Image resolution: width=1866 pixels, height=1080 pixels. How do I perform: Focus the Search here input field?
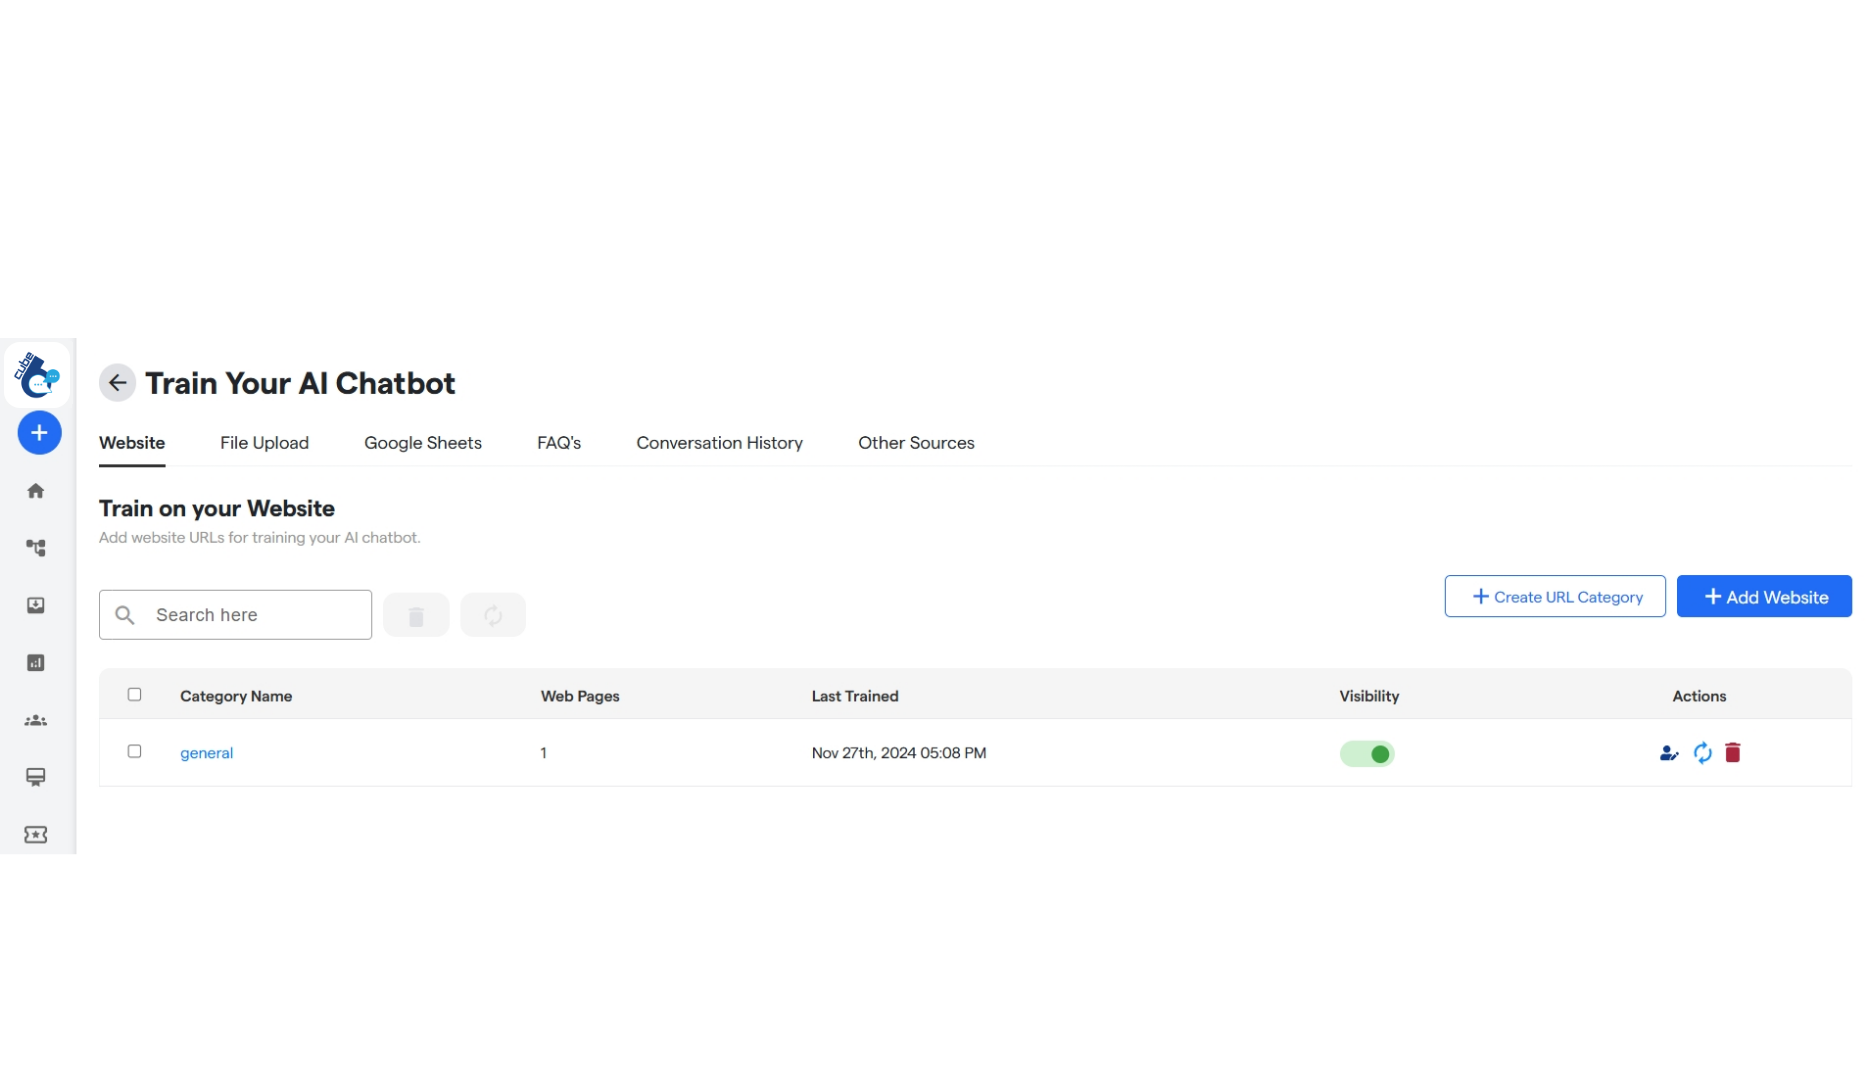235,615
